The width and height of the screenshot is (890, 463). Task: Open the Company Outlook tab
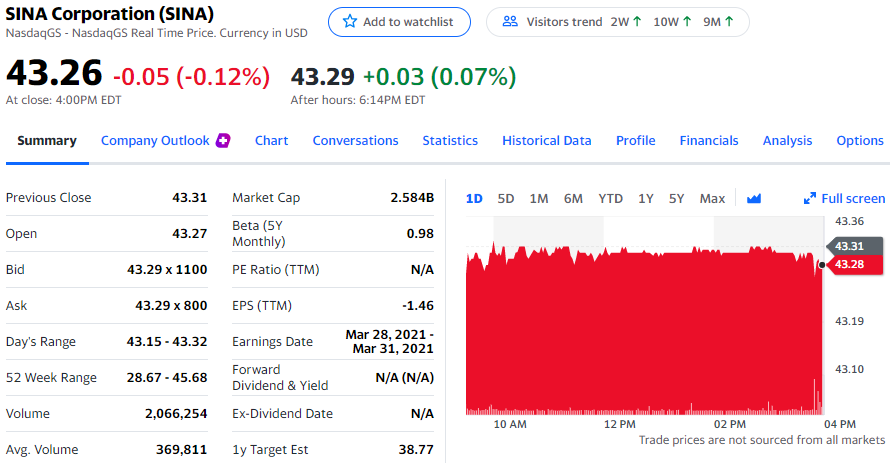pyautogui.click(x=155, y=141)
